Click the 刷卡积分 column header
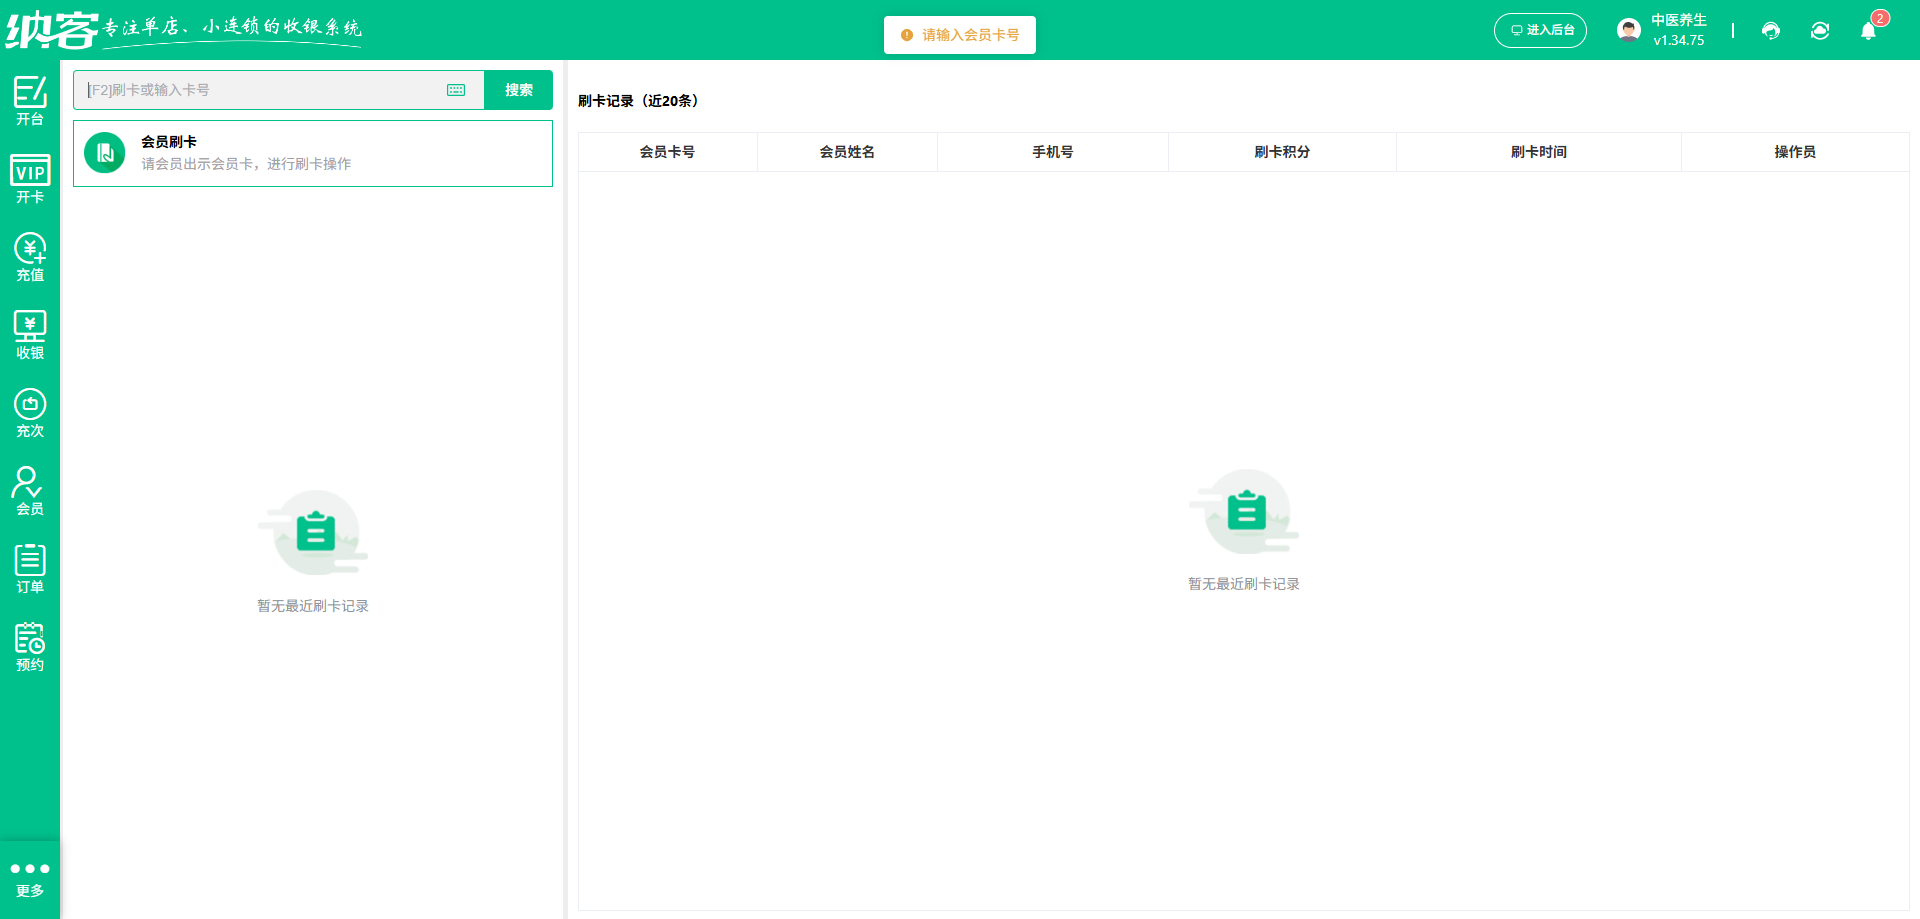The image size is (1920, 919). pos(1282,152)
